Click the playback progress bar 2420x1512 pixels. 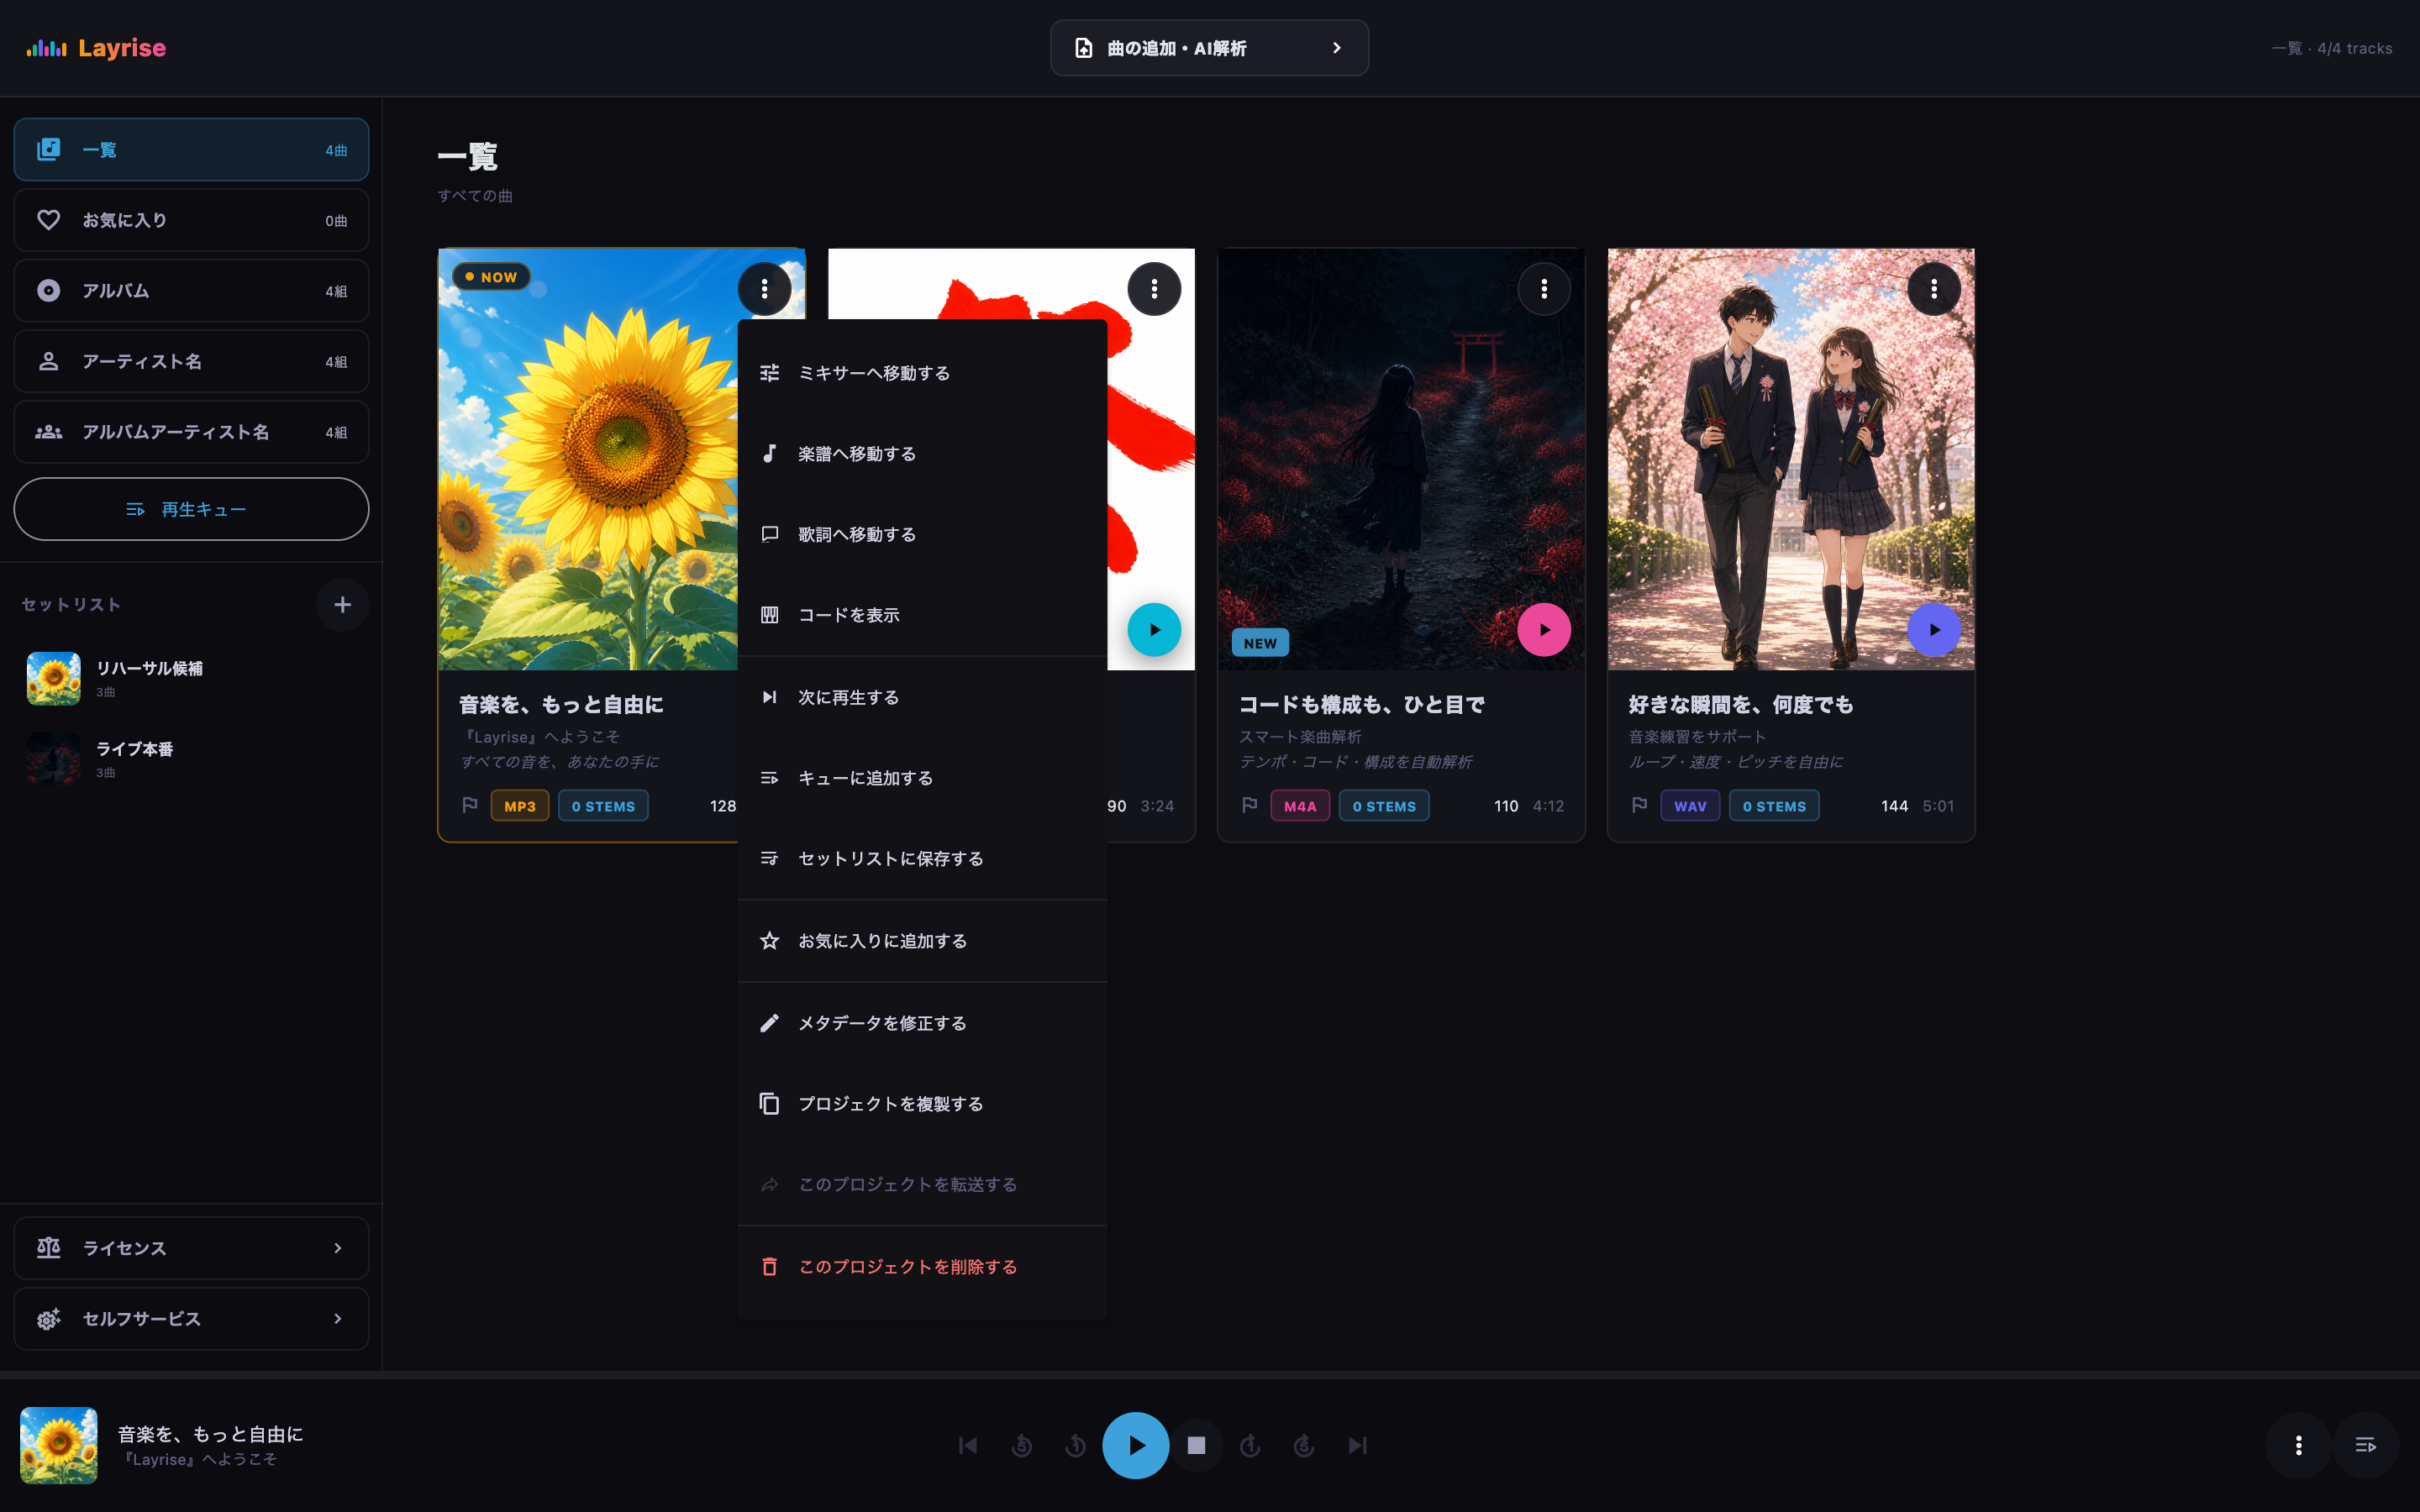[1210, 1376]
